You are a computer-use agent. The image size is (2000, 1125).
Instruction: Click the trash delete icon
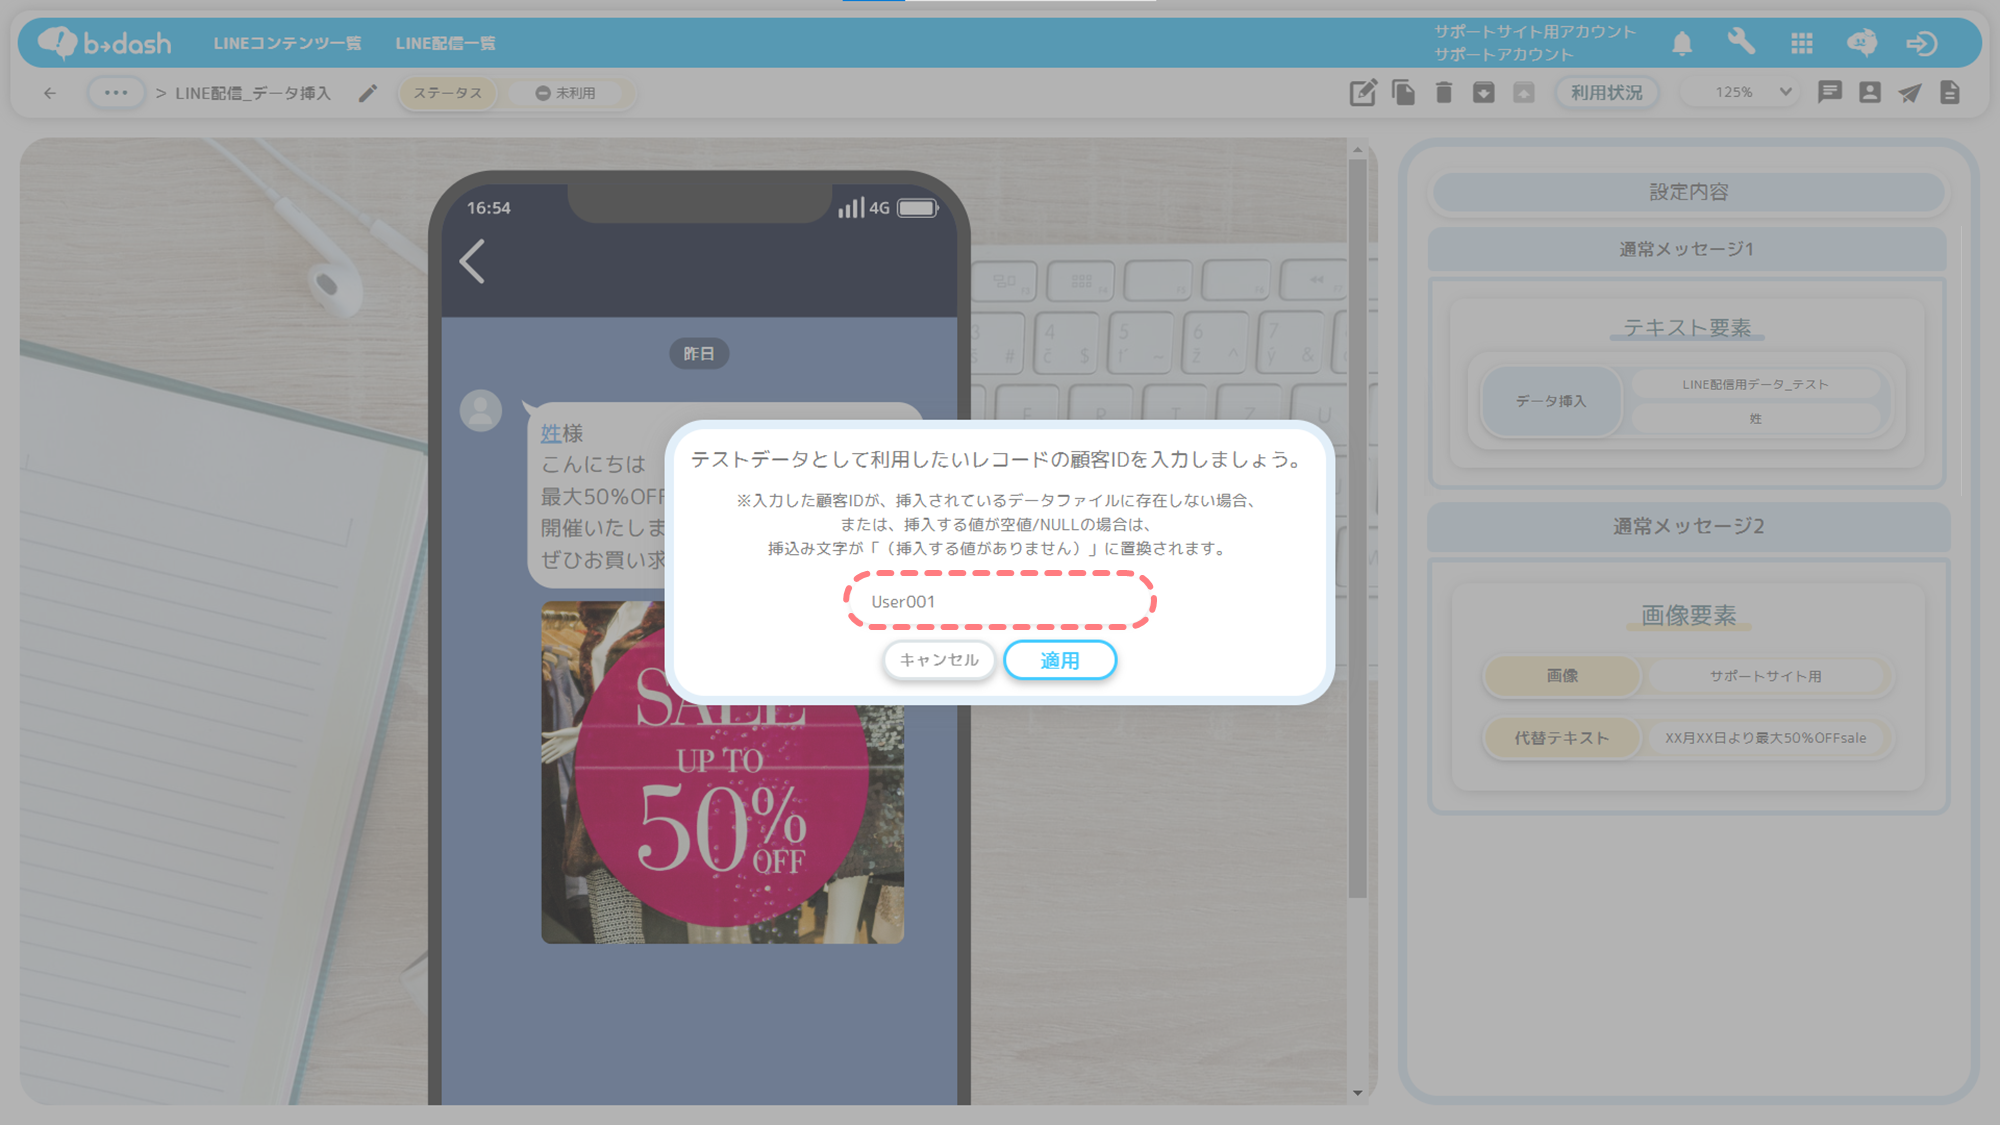[x=1443, y=93]
